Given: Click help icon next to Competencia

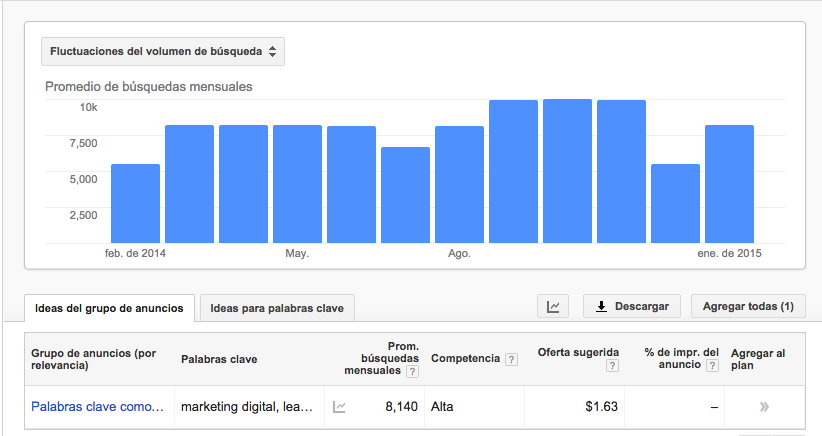Looking at the screenshot, I should point(511,359).
